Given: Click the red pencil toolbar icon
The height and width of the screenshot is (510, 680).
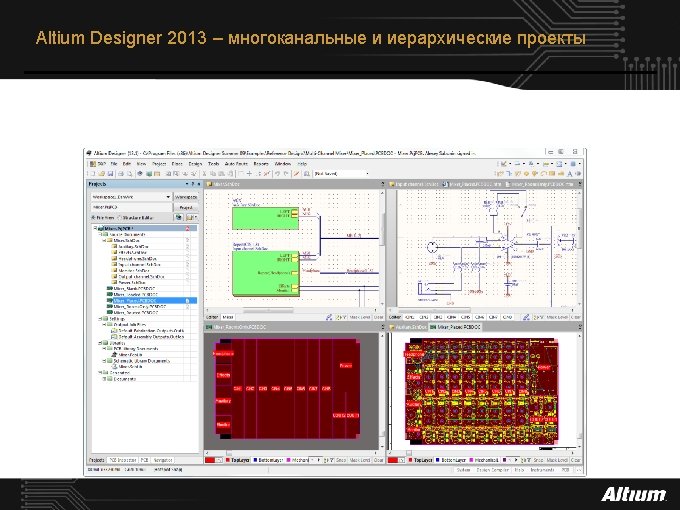Looking at the screenshot, I should 297,174.
